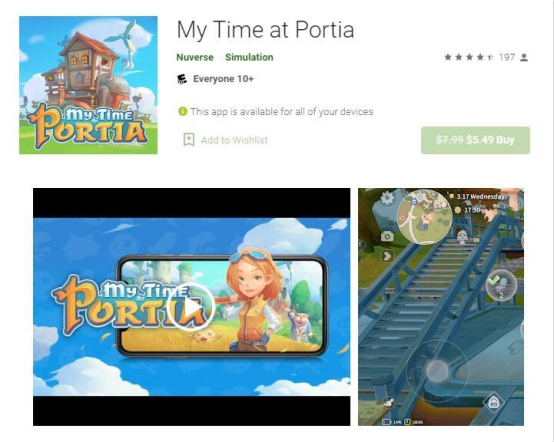The height and width of the screenshot is (443, 554).
Task: Click the backpack icon in gameplay screenshot
Action: tap(493, 402)
